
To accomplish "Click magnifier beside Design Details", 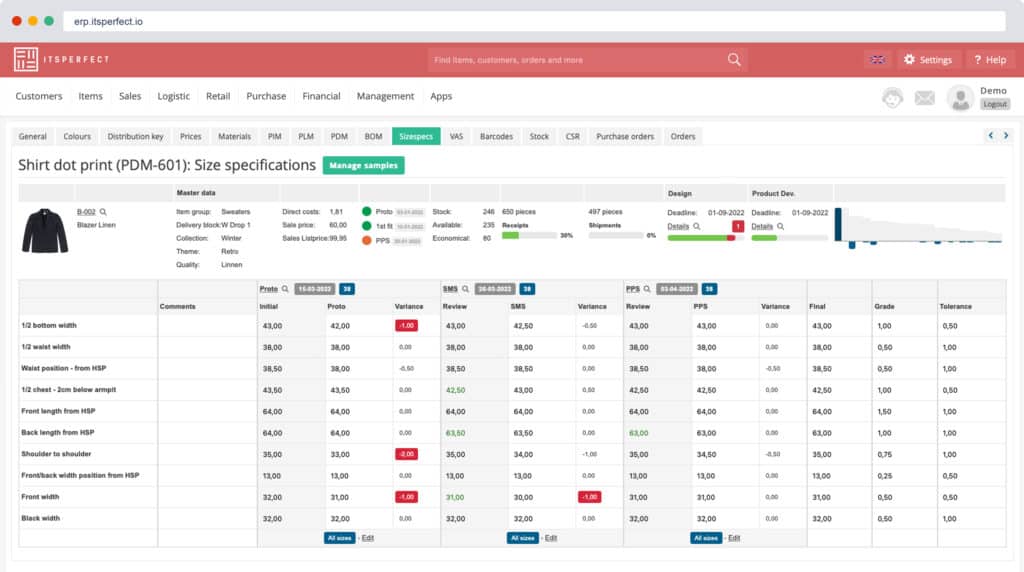I will (697, 227).
